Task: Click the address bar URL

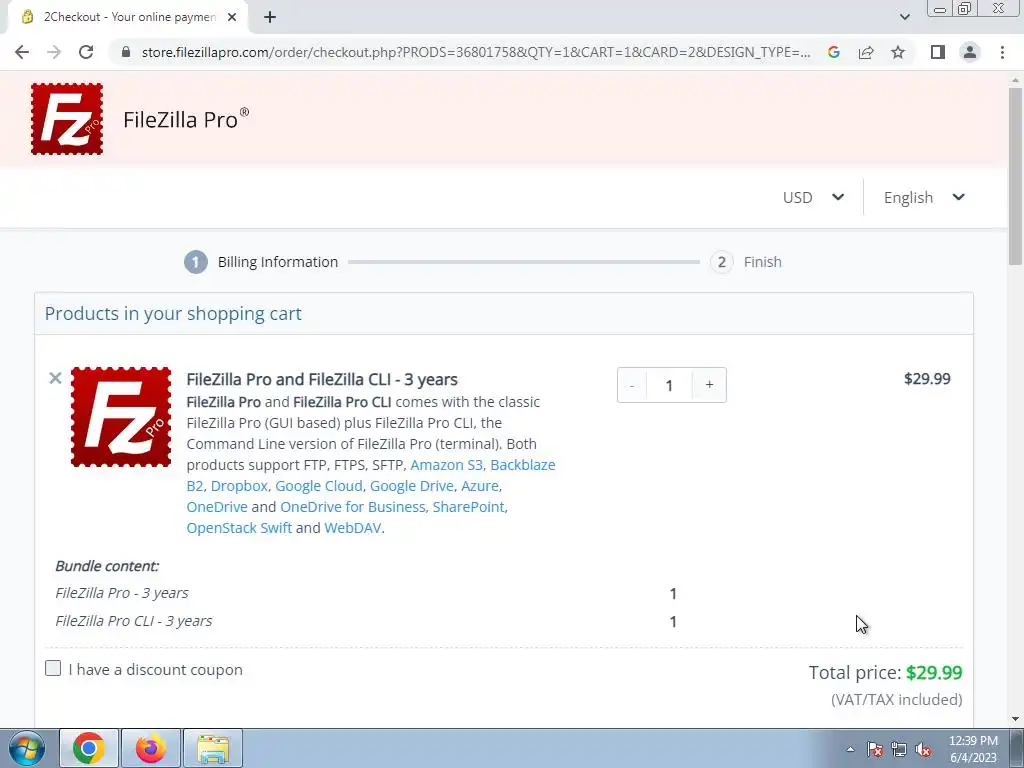Action: coord(475,52)
